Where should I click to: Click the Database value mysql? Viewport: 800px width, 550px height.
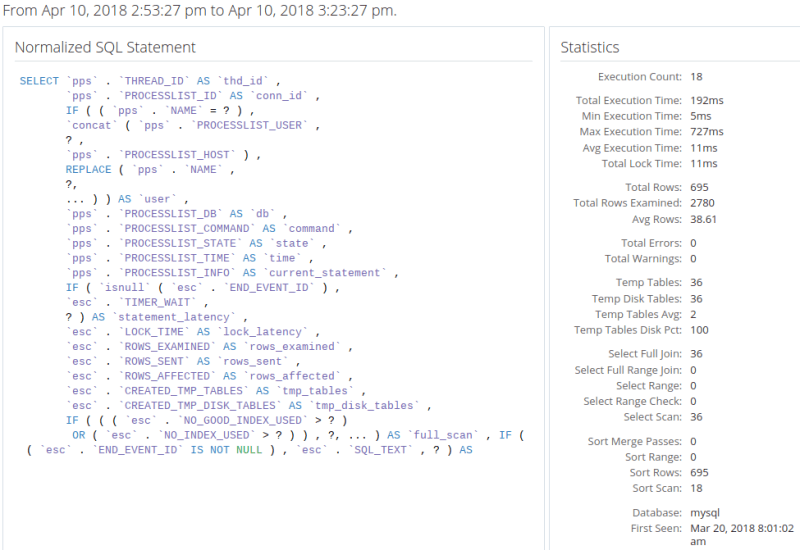point(706,512)
